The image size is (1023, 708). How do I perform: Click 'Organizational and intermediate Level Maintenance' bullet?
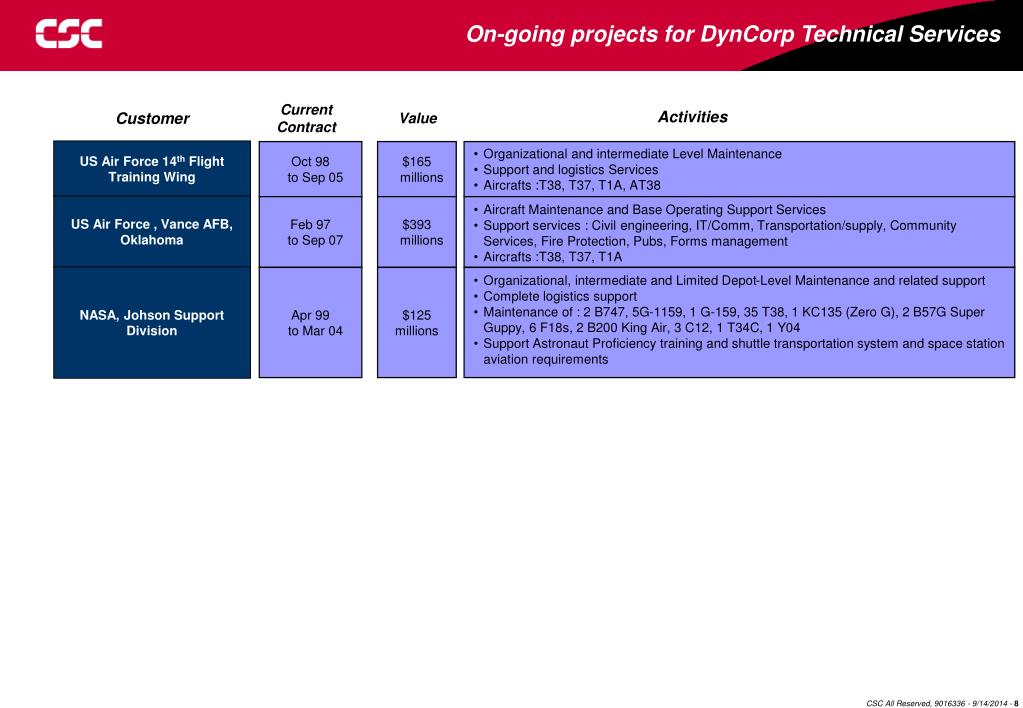[628, 154]
